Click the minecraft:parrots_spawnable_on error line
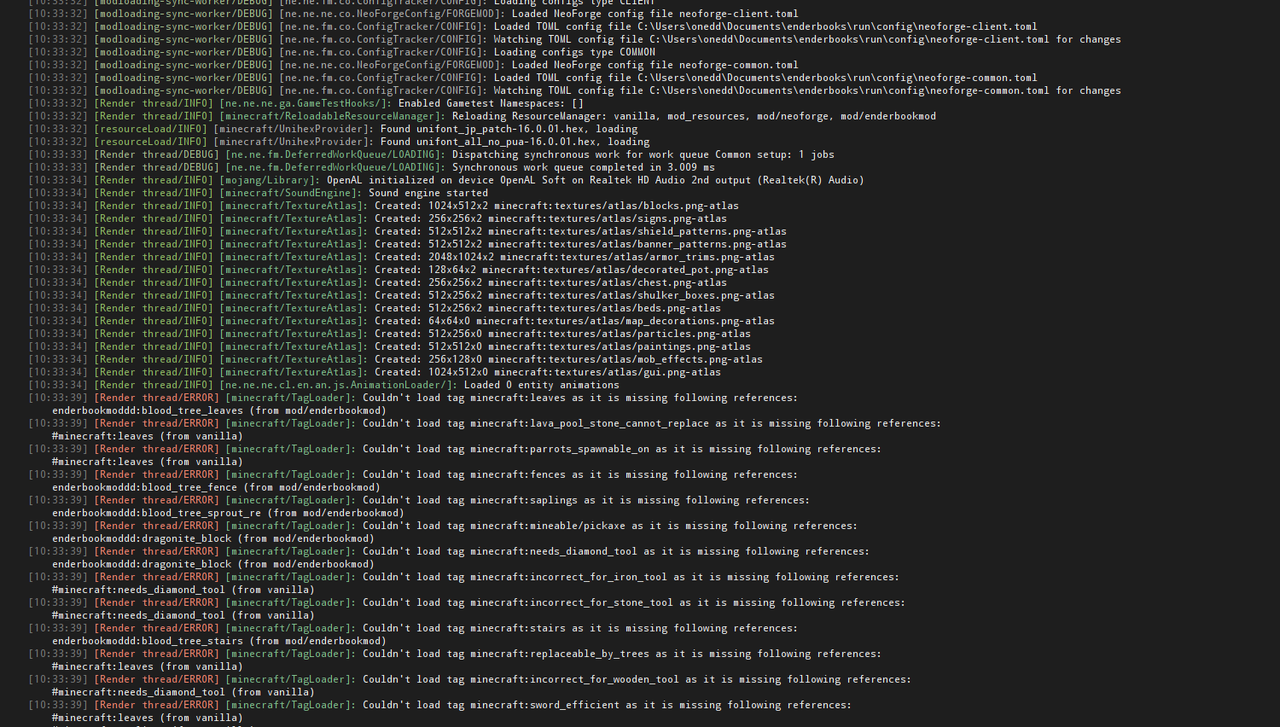This screenshot has height=727, width=1280. (455, 449)
